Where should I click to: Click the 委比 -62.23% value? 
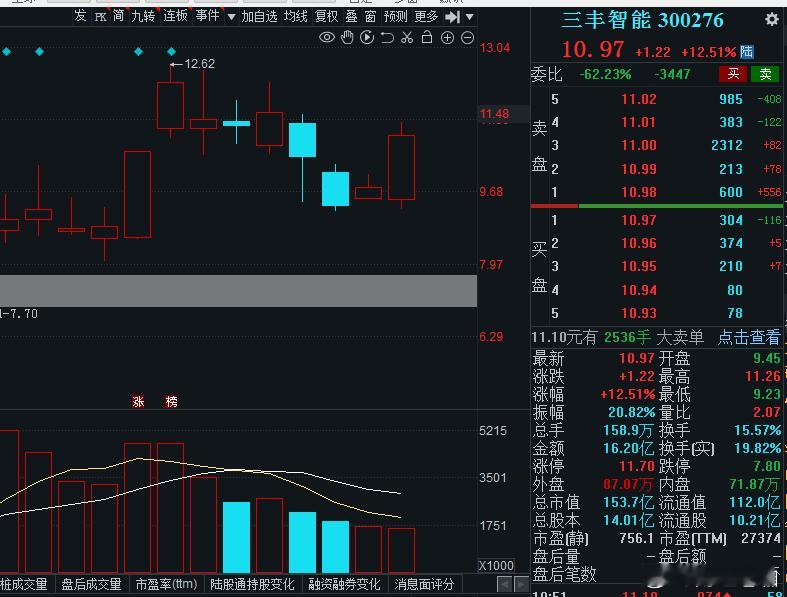point(605,74)
